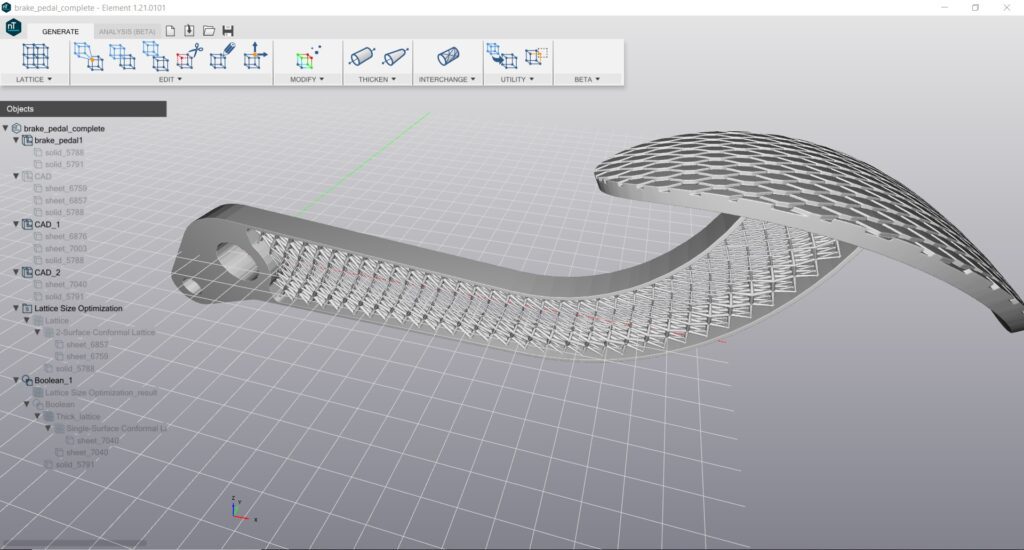The image size is (1024, 550).
Task: Select Boolean_1 in the Objects tree
Action: (53, 381)
